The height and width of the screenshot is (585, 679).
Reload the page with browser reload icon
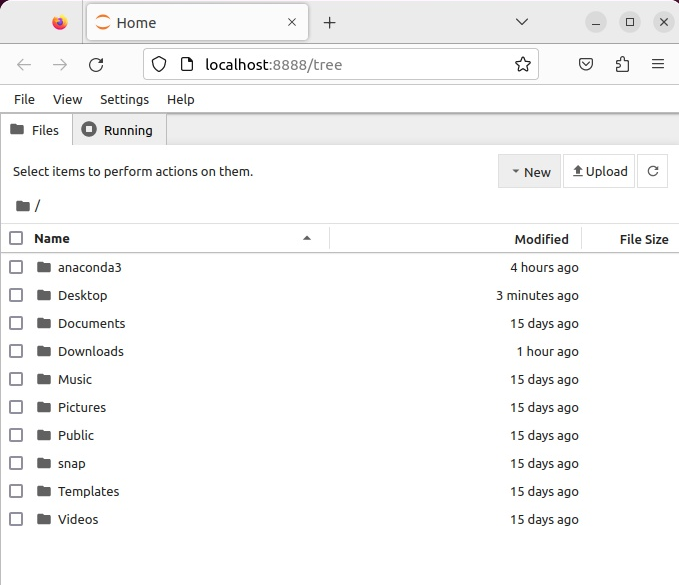click(96, 65)
